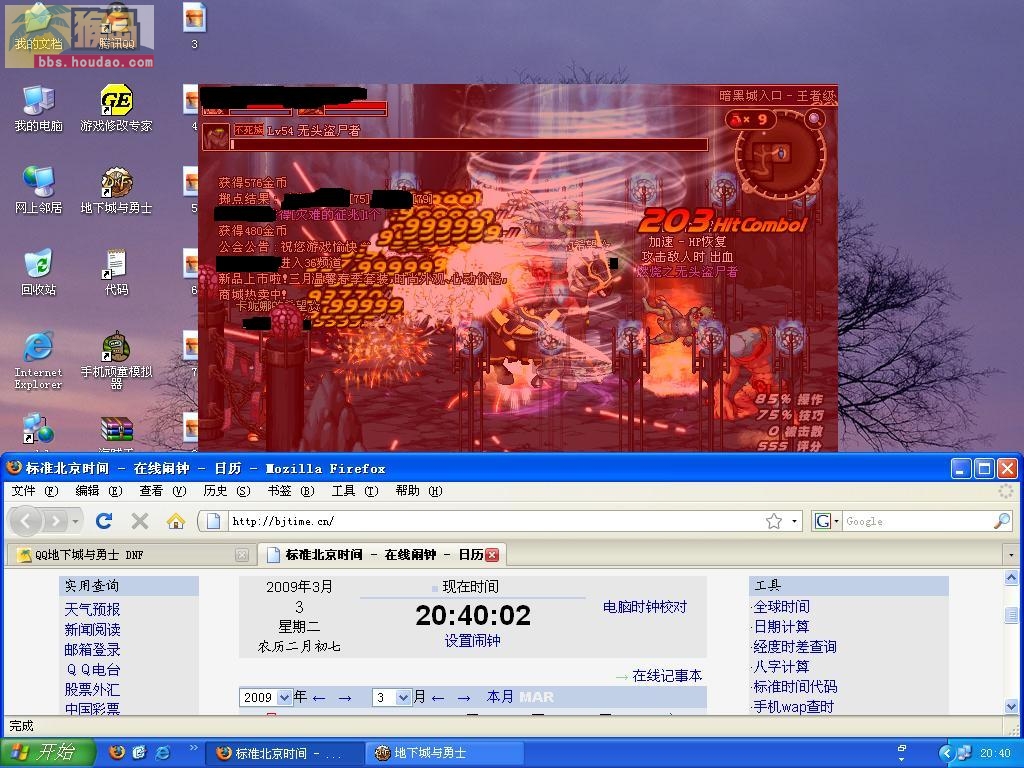Open the 工具 (T) menu
Image resolution: width=1024 pixels, height=768 pixels.
(x=355, y=490)
